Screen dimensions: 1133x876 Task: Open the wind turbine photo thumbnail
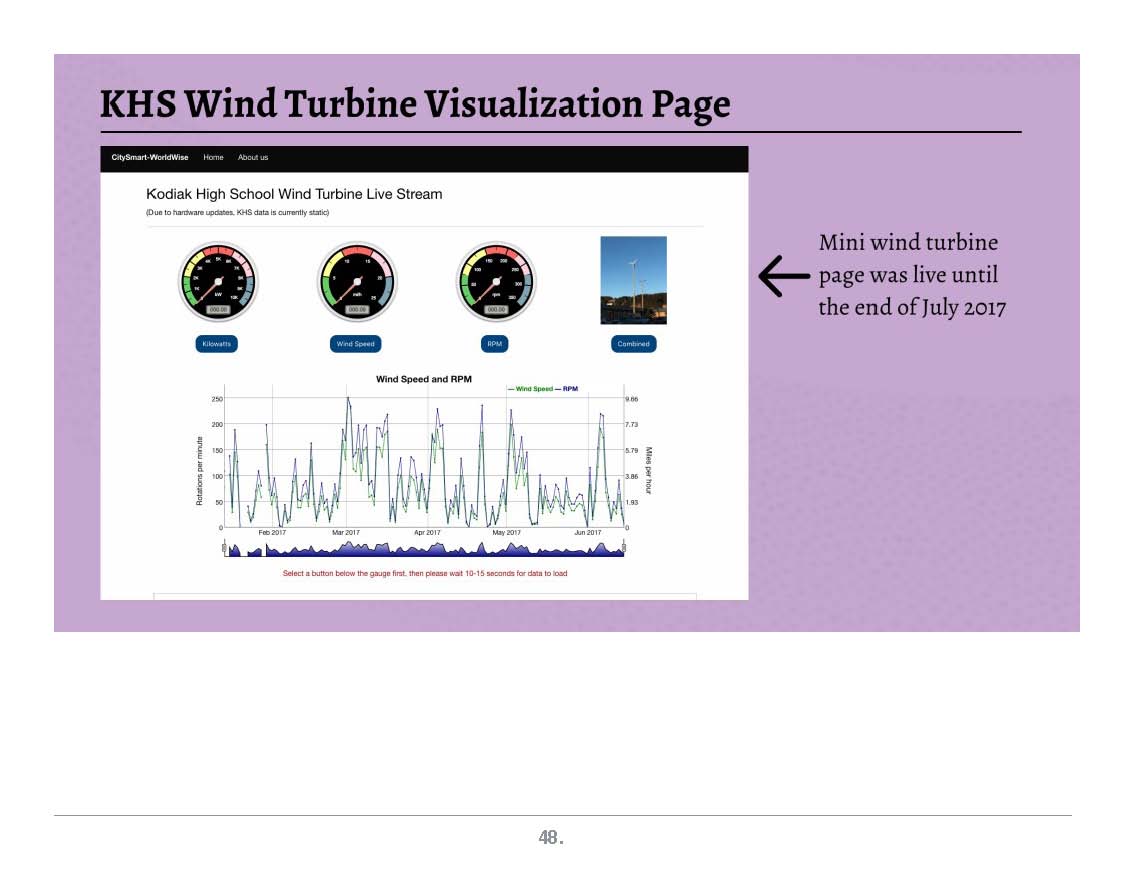coord(633,280)
